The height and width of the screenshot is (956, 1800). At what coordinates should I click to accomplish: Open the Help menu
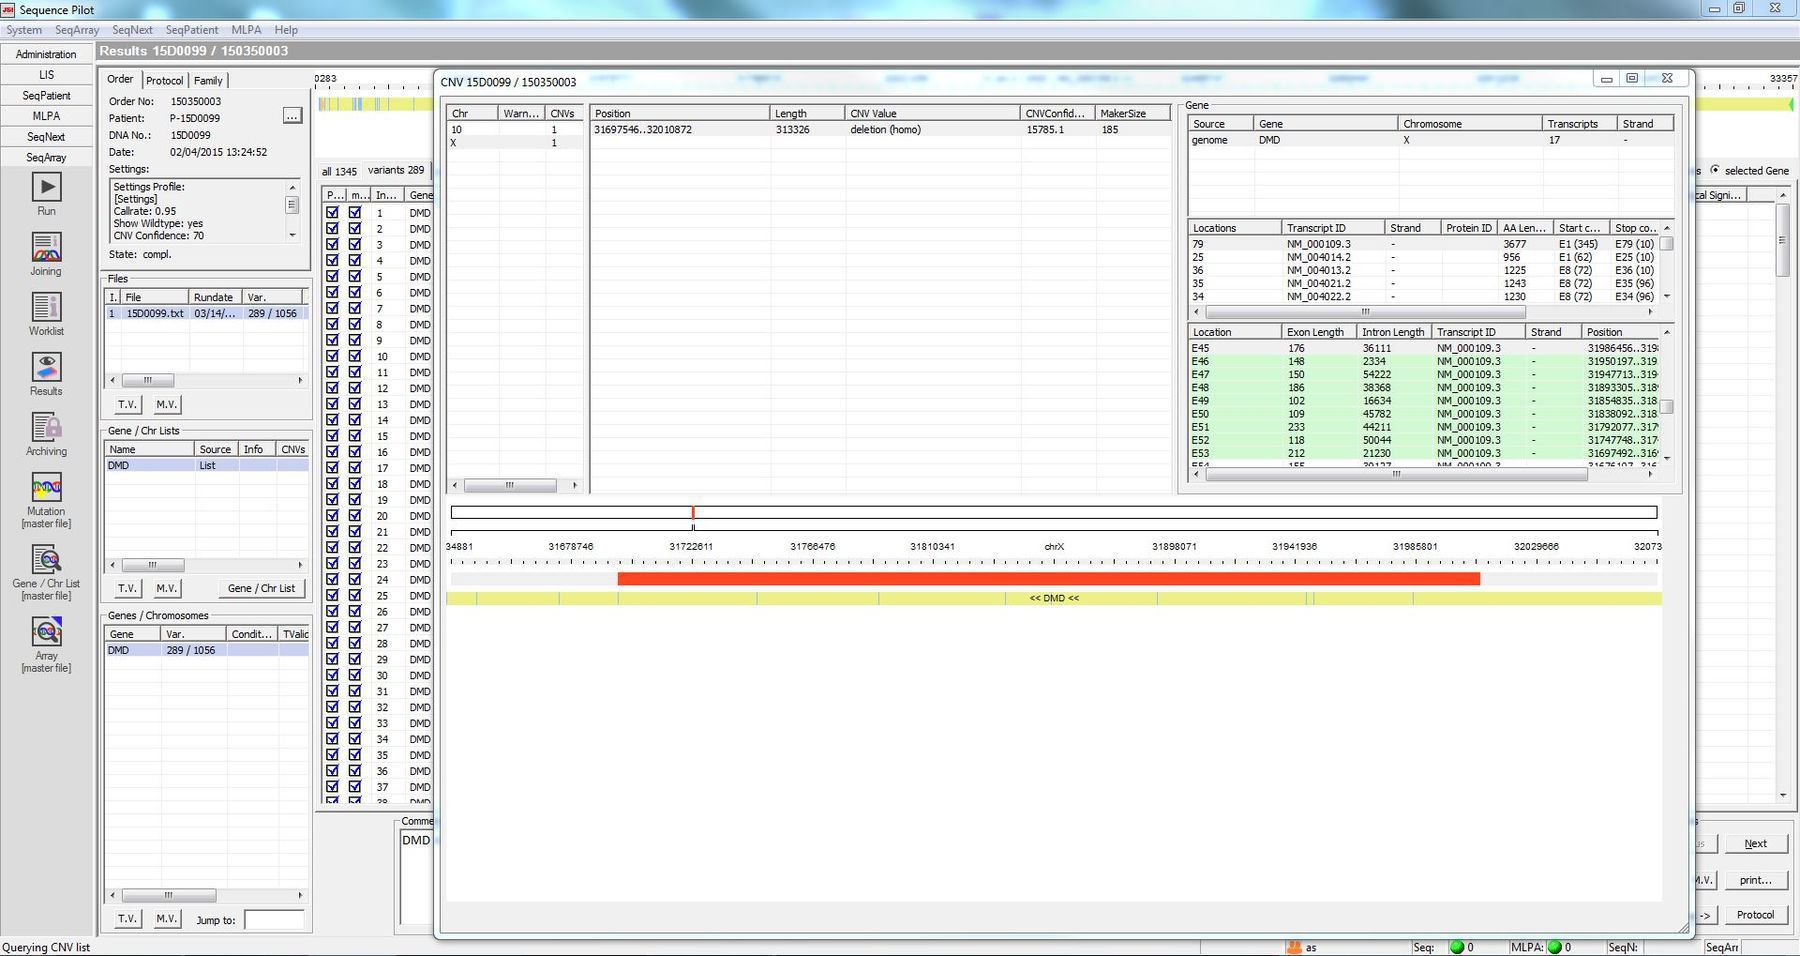pos(286,30)
